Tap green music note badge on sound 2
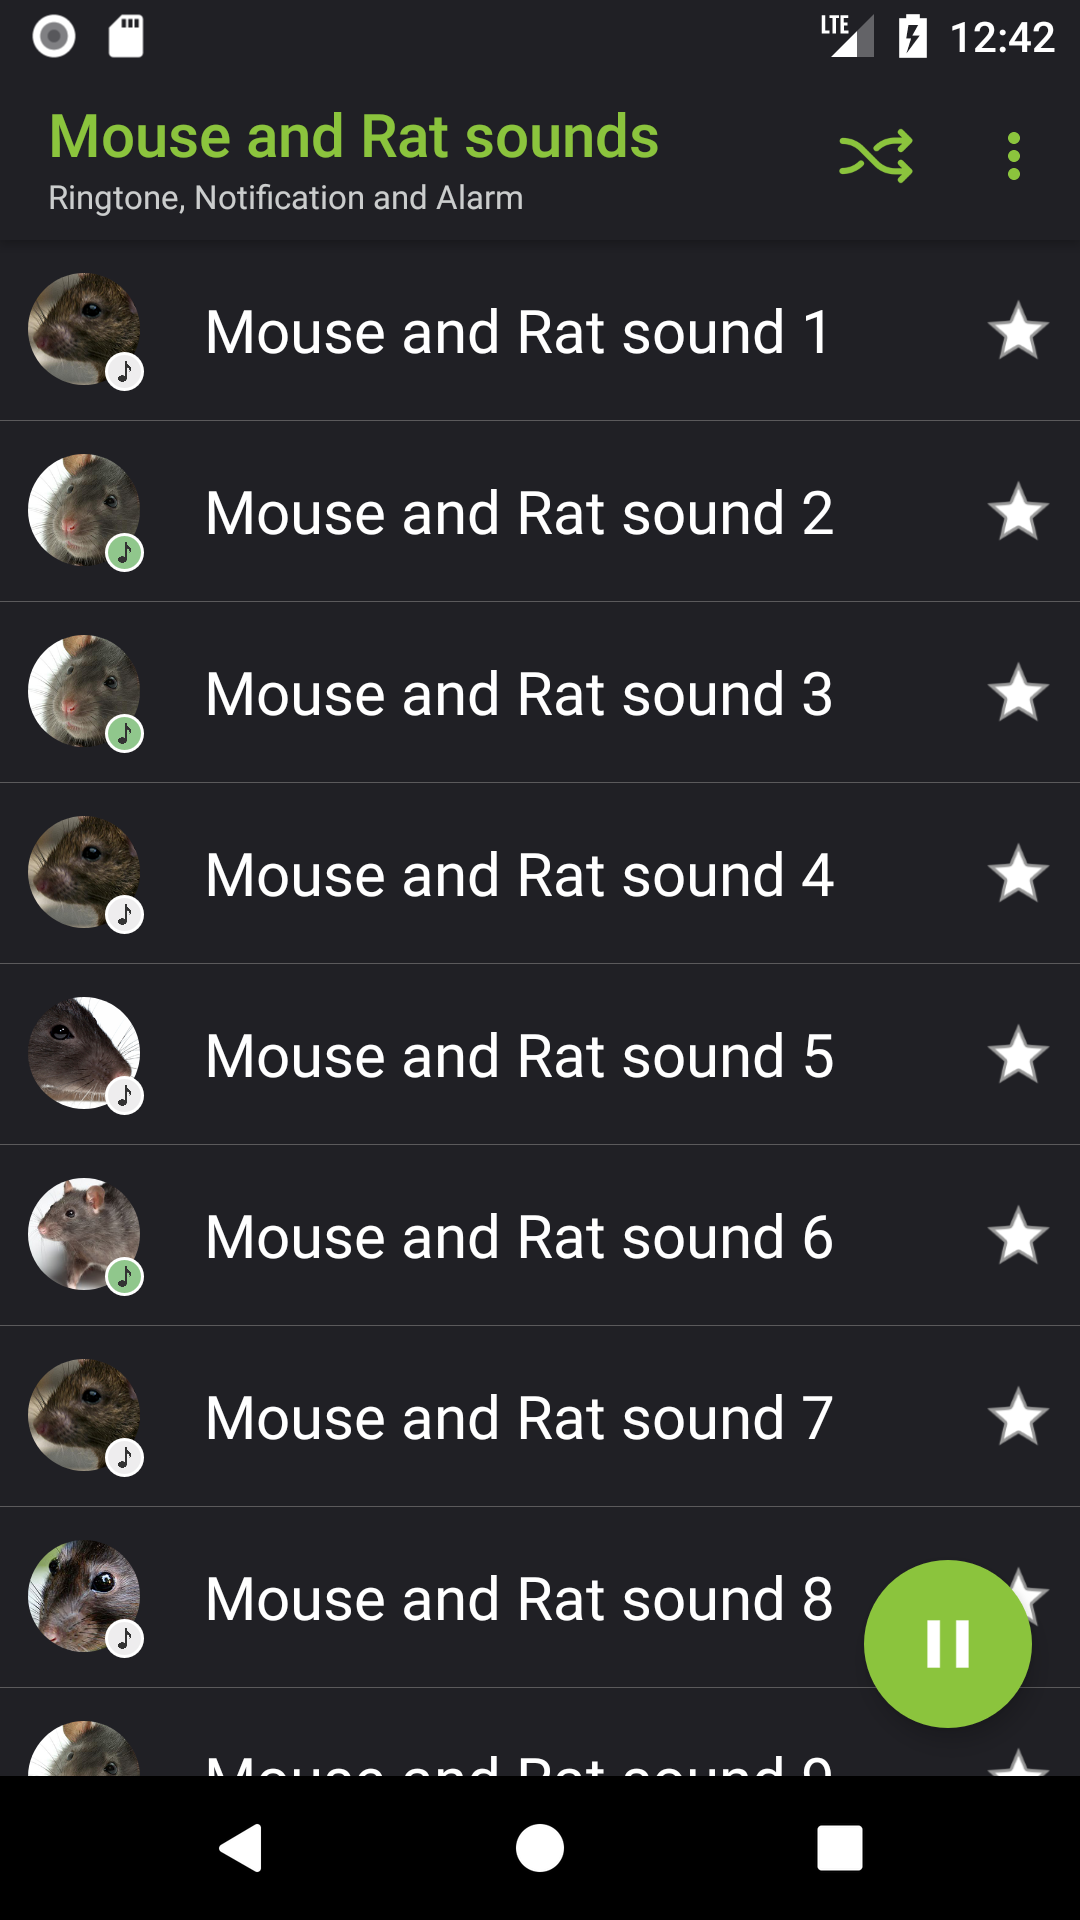This screenshot has height=1920, width=1080. click(x=125, y=552)
